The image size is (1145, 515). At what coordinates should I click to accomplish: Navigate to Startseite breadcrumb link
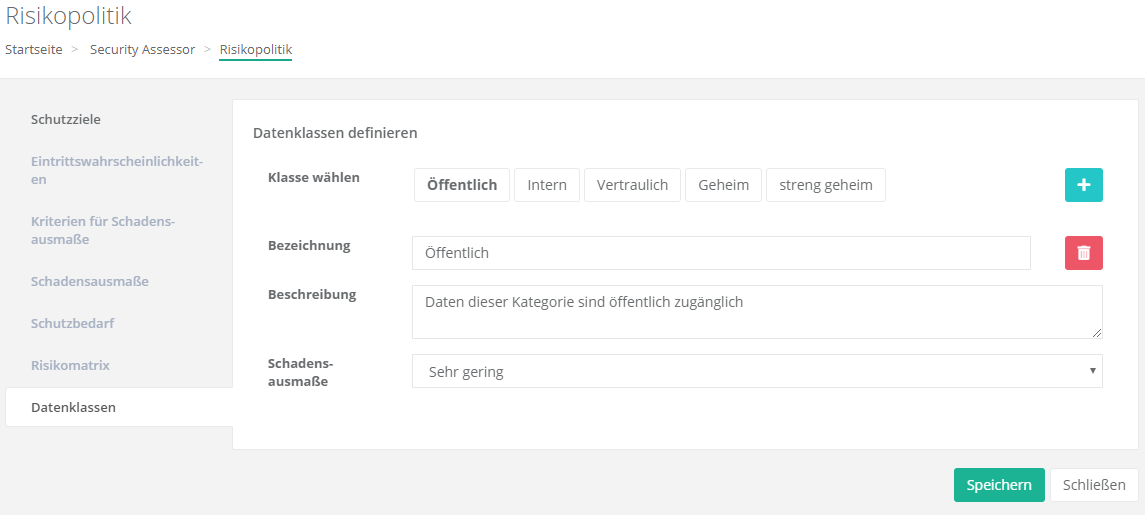(34, 49)
